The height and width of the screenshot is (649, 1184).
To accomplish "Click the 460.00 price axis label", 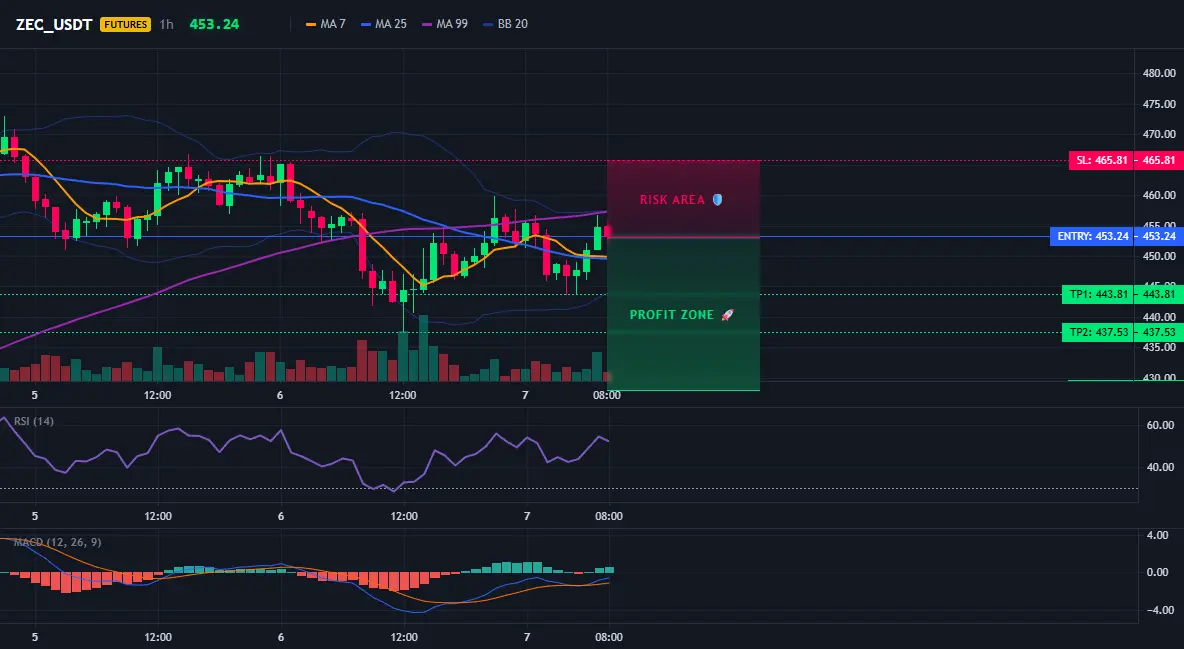I will point(1159,195).
